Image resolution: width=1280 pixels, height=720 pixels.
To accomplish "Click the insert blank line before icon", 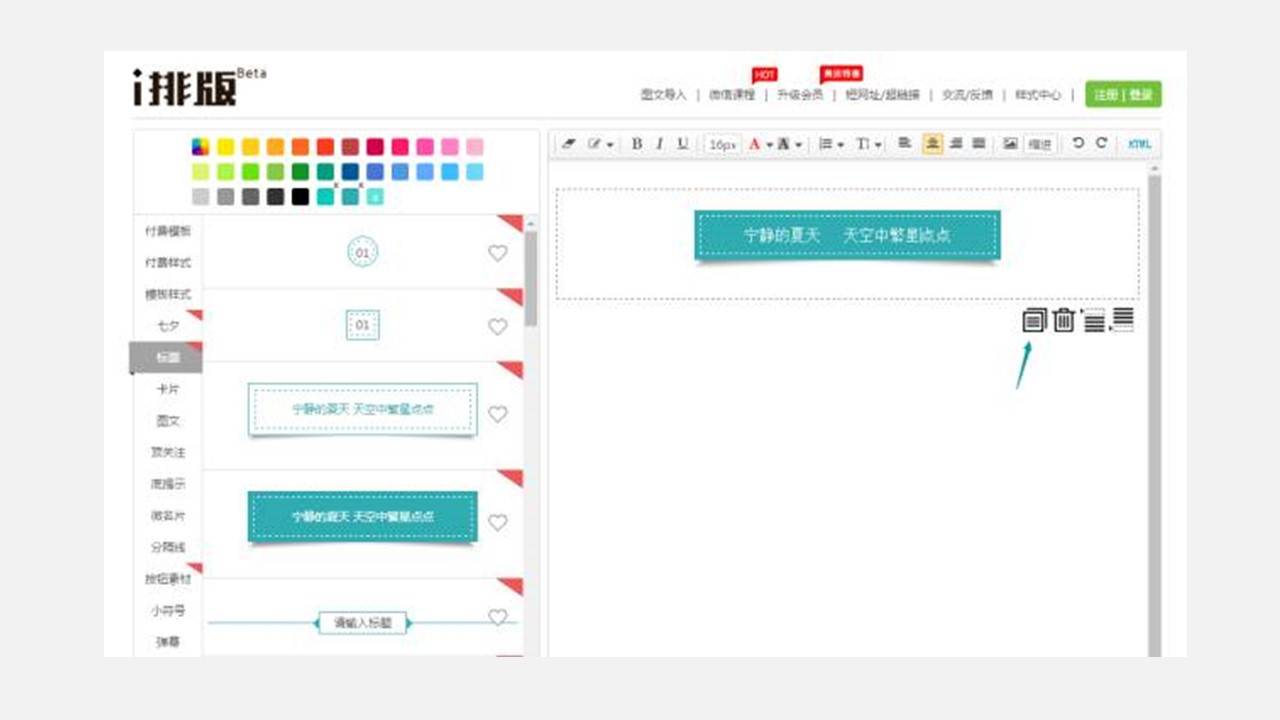I will [x=1094, y=320].
